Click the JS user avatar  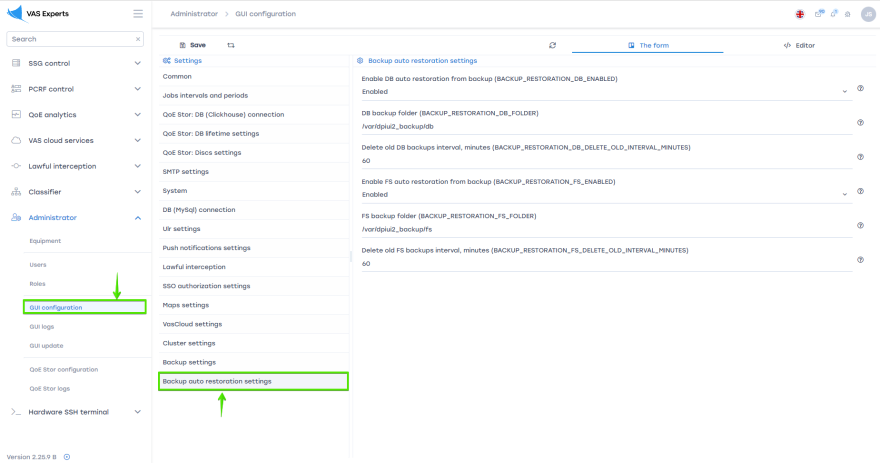pyautogui.click(x=866, y=14)
